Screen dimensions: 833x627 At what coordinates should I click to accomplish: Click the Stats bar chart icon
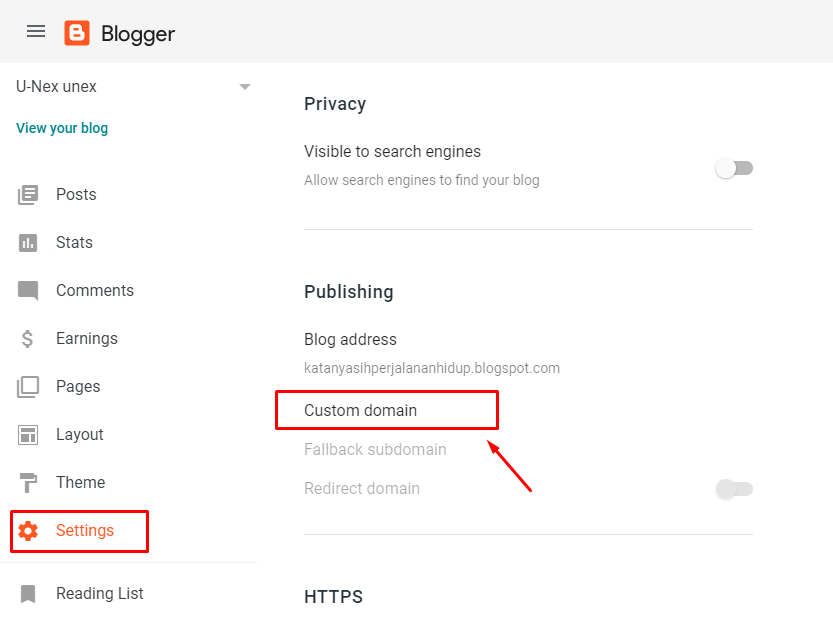[28, 243]
